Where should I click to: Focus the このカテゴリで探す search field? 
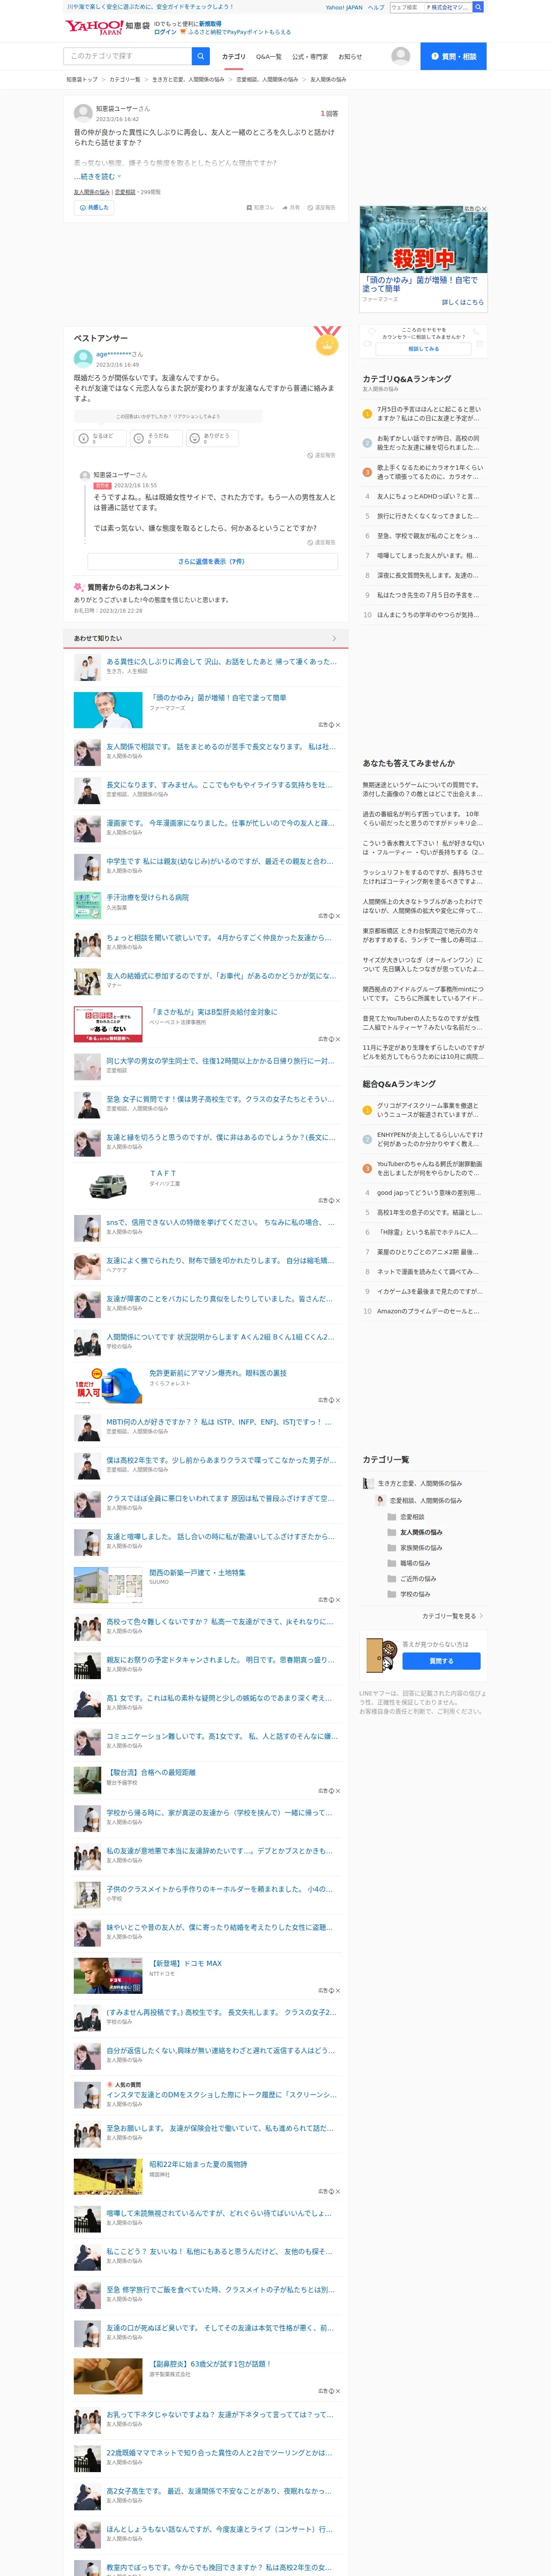tap(128, 56)
